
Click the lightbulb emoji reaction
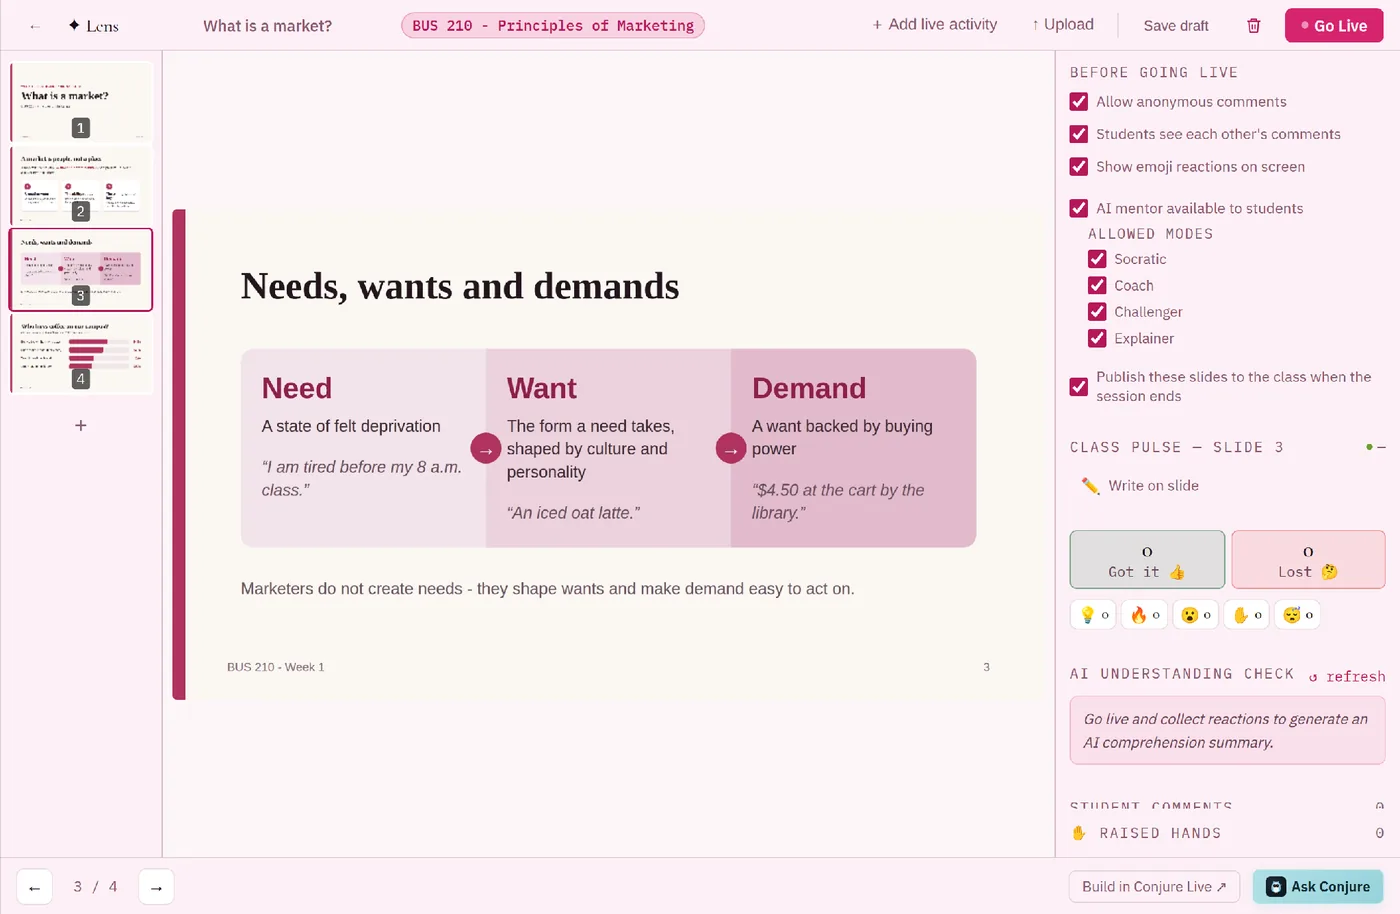point(1094,615)
